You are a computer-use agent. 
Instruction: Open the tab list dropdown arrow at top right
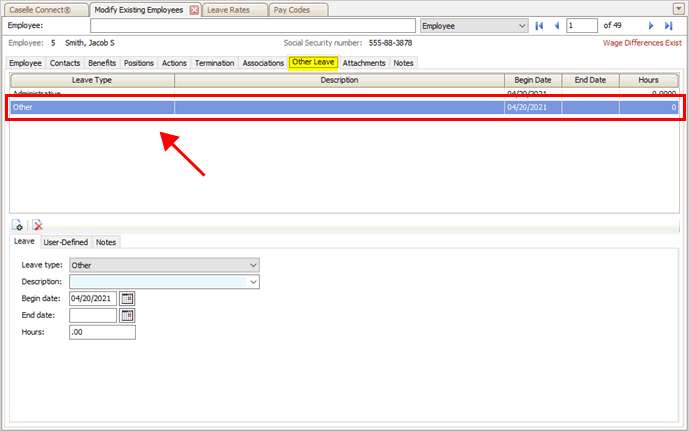[x=679, y=9]
